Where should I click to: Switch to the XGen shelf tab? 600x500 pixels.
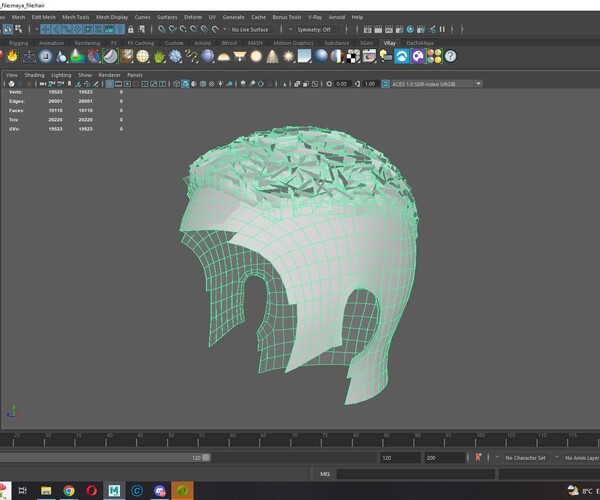[x=366, y=43]
